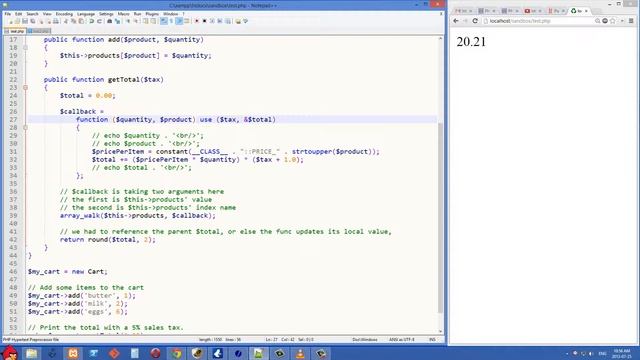
Task: Bookmark page with Chrome star icon
Action: tap(613, 21)
